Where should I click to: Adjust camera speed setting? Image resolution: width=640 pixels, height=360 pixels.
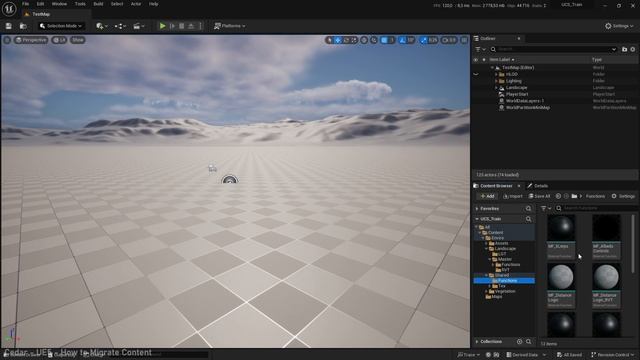pyautogui.click(x=449, y=40)
